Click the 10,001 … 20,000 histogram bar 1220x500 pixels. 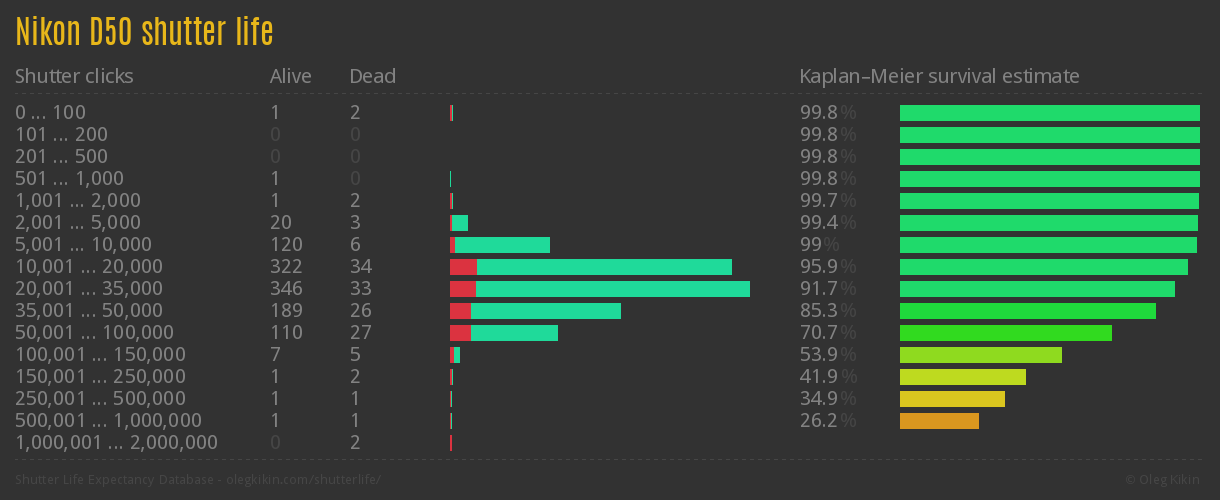pos(591,267)
